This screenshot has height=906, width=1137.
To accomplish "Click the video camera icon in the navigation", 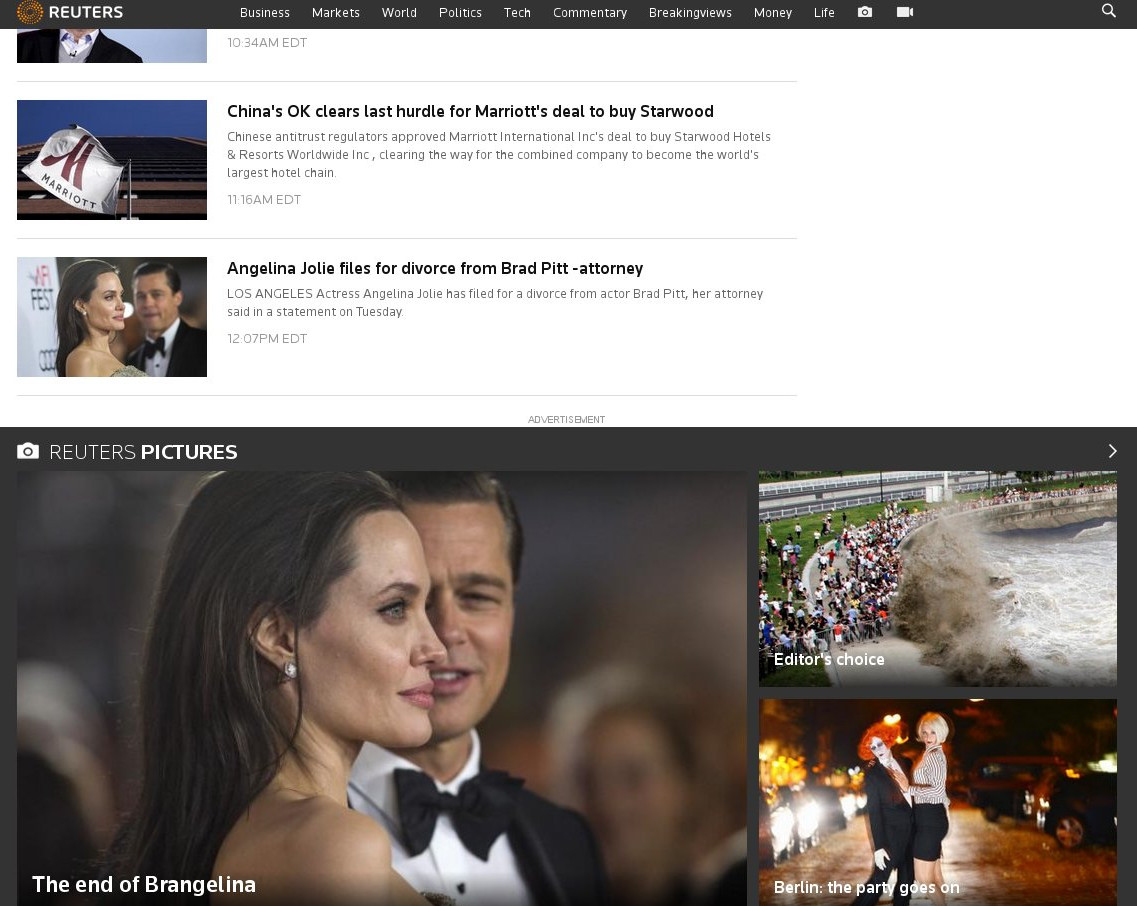I will 905,12.
